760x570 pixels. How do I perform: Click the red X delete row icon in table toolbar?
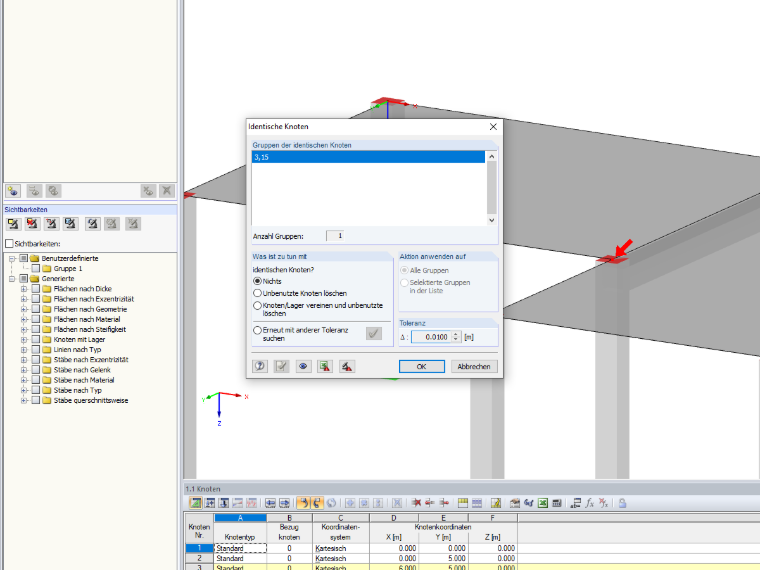(416, 503)
